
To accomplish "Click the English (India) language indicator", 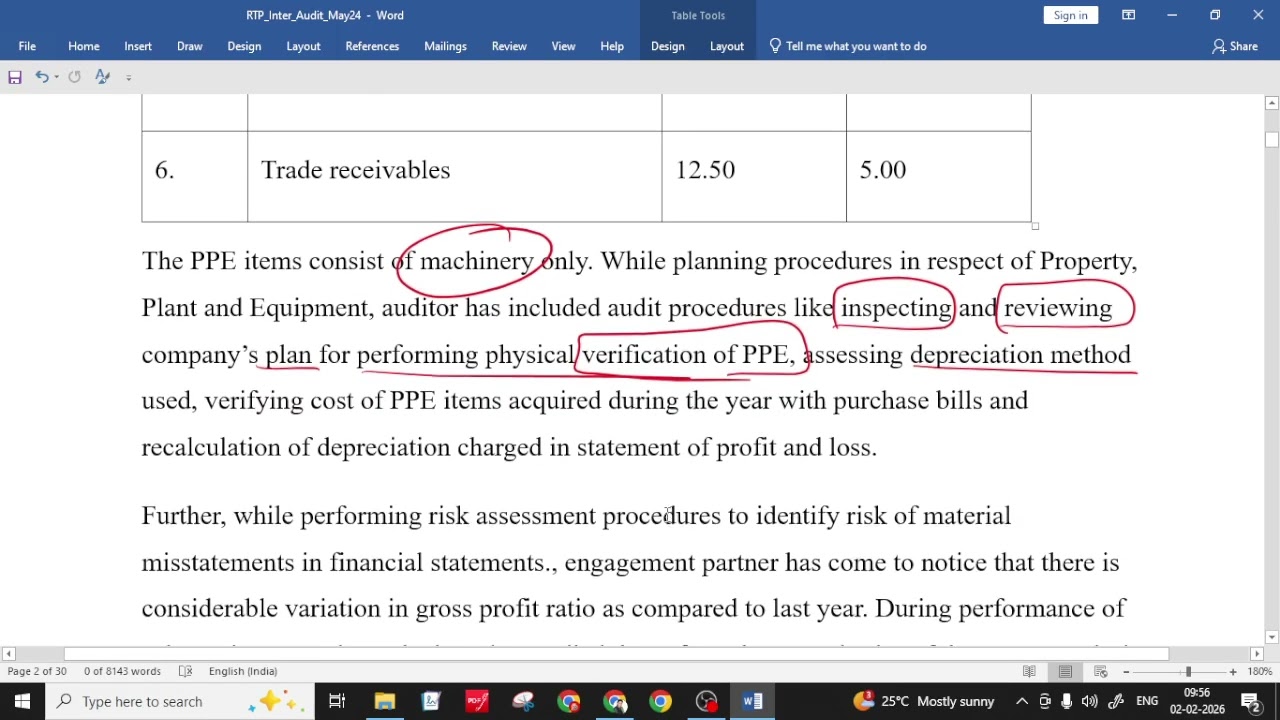I will (x=243, y=671).
